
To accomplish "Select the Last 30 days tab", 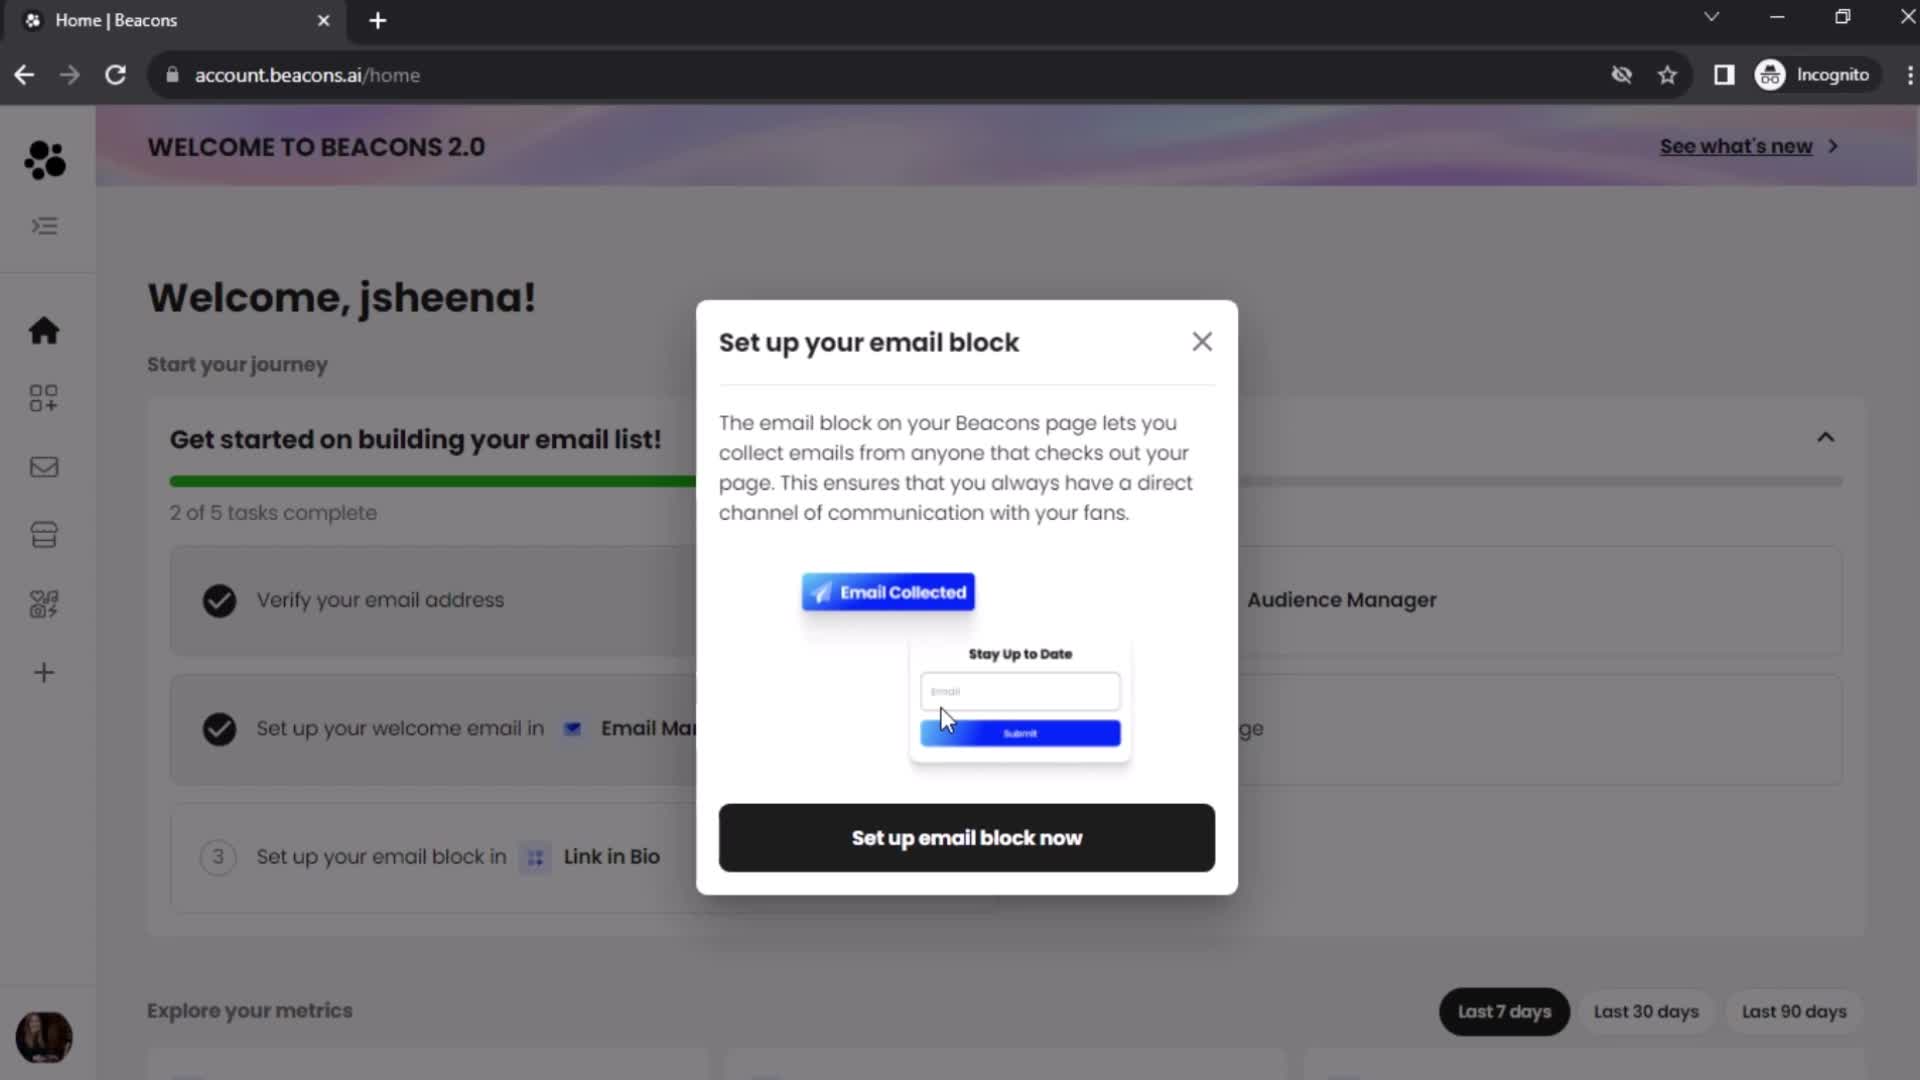I will pyautogui.click(x=1646, y=1011).
